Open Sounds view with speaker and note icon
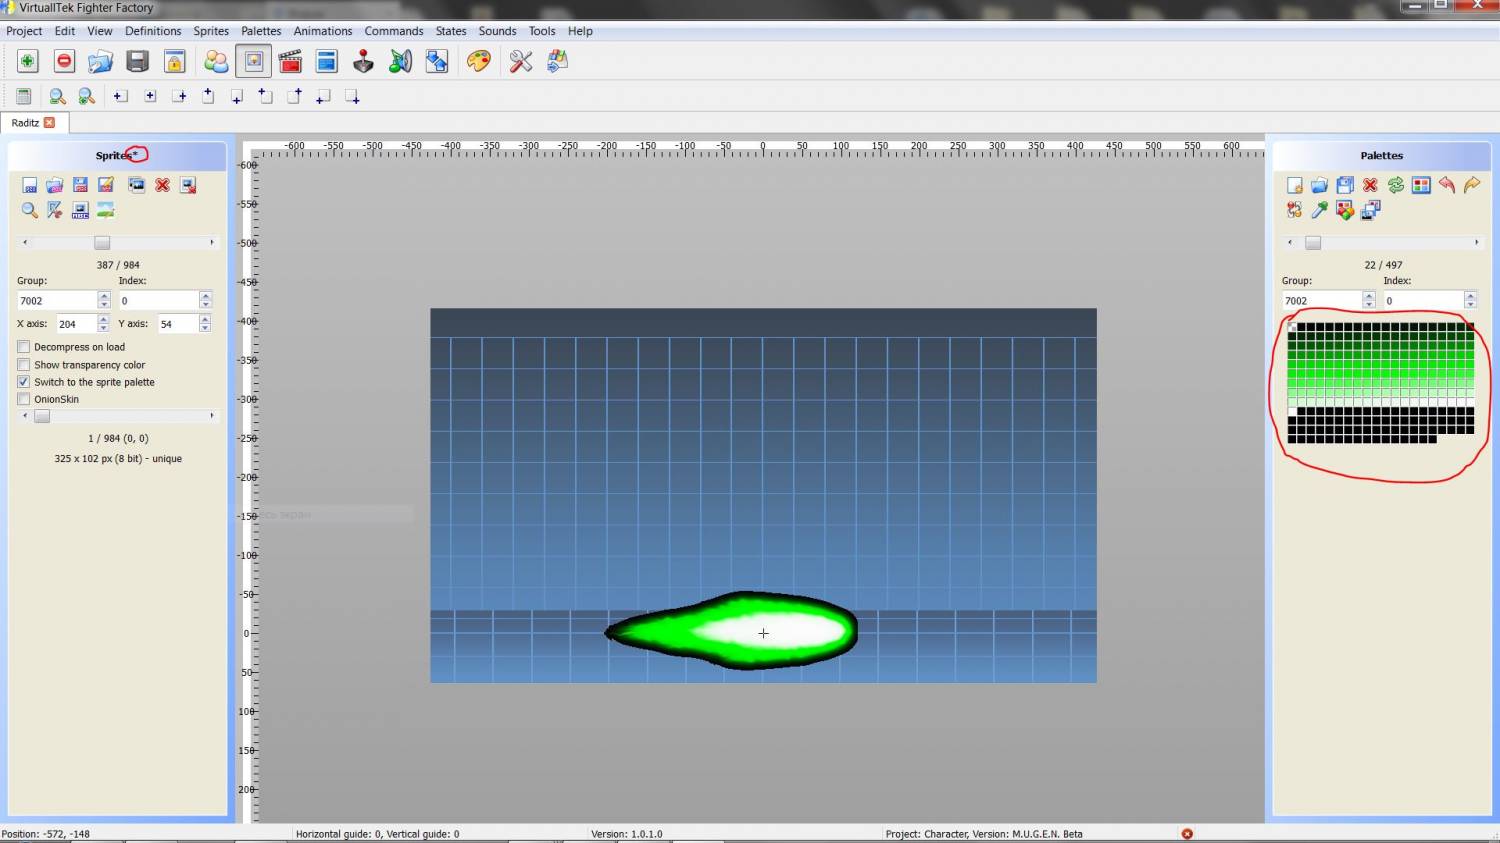The image size is (1500, 843). [400, 62]
